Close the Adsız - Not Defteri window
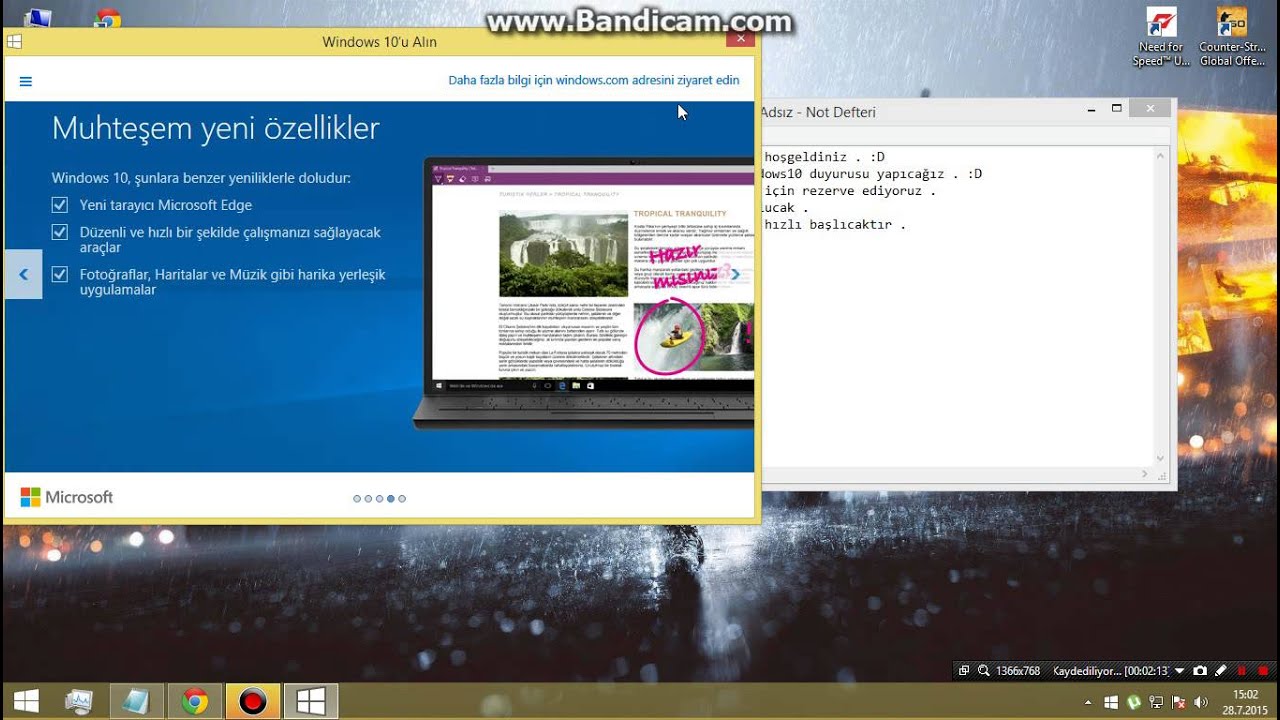 (x=1151, y=108)
